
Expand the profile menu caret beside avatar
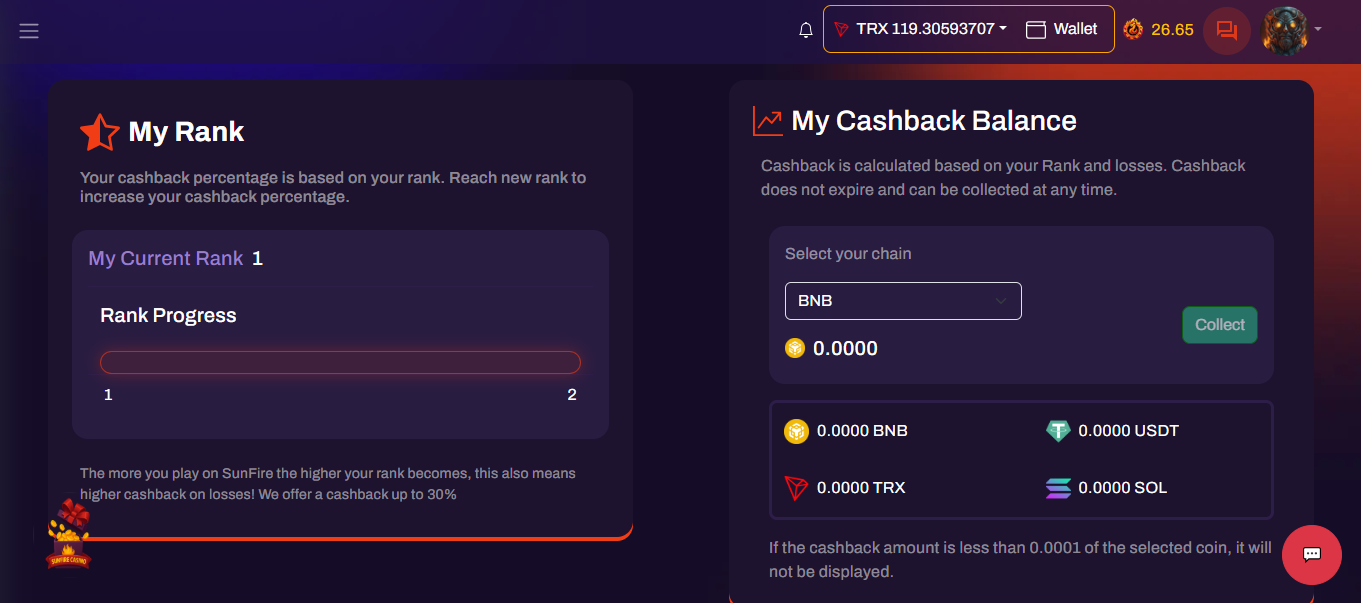pyautogui.click(x=1318, y=29)
